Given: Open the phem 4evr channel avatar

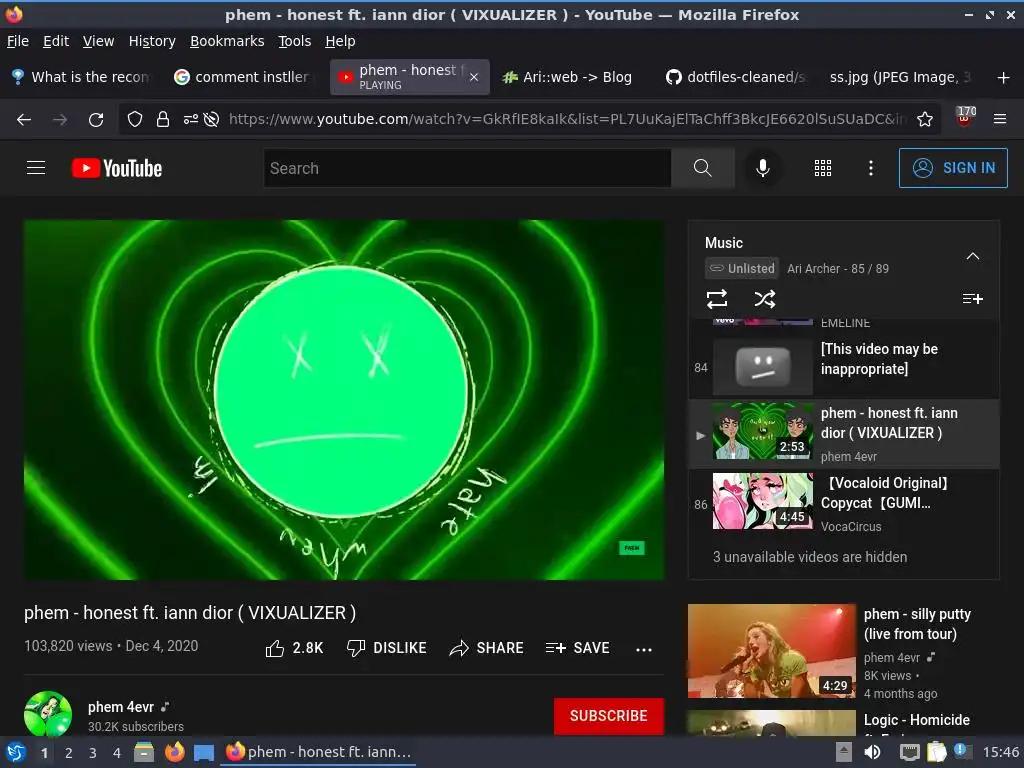Looking at the screenshot, I should pos(48,714).
